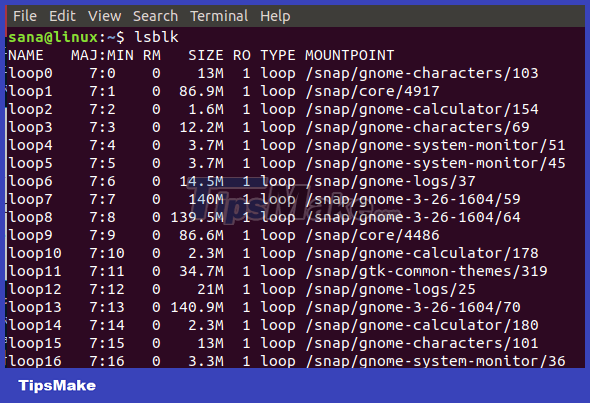Click the /snap/gnome-3-26-1604/59 mountpoint

(x=413, y=199)
